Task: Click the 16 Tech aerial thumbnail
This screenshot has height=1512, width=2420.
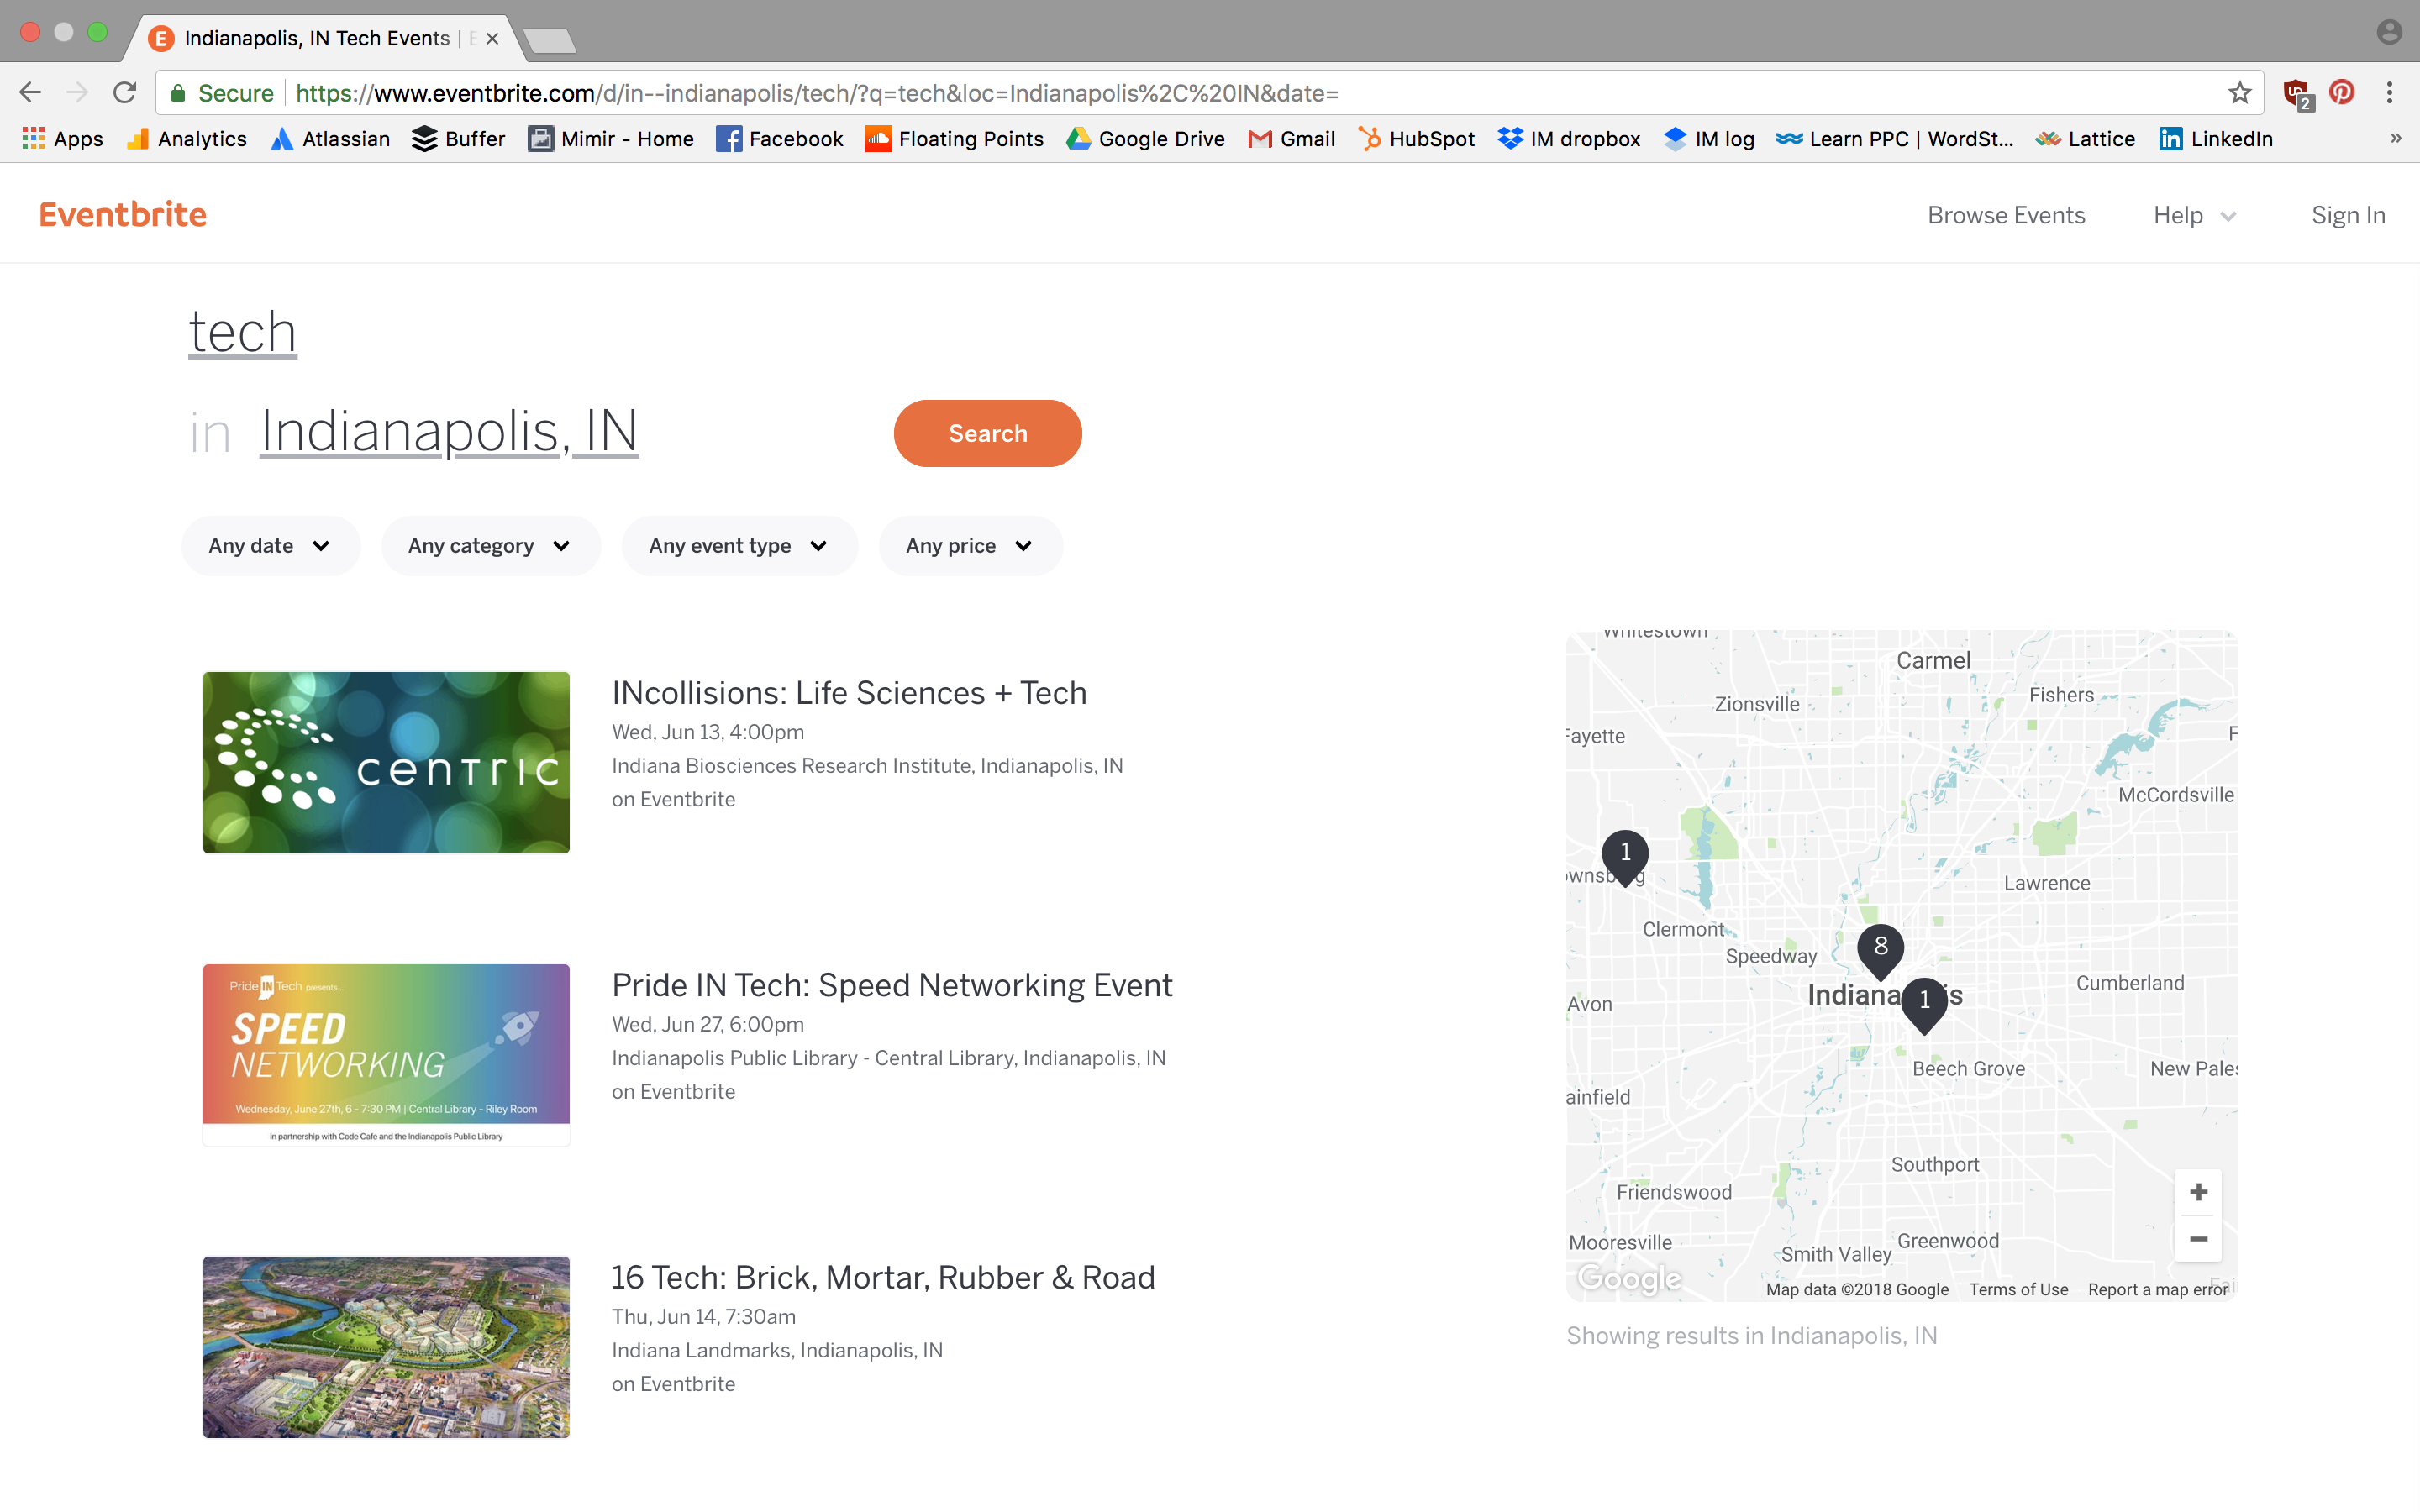Action: point(386,1347)
